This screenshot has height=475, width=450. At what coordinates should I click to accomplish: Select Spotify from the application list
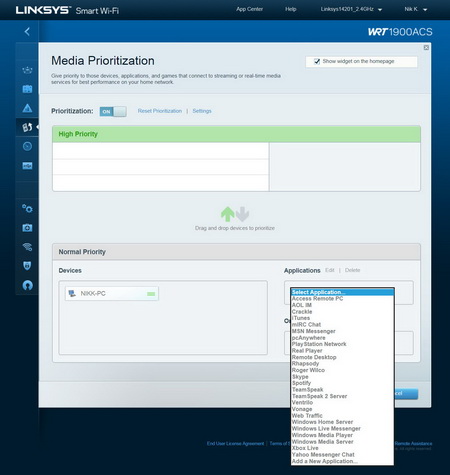click(x=301, y=383)
